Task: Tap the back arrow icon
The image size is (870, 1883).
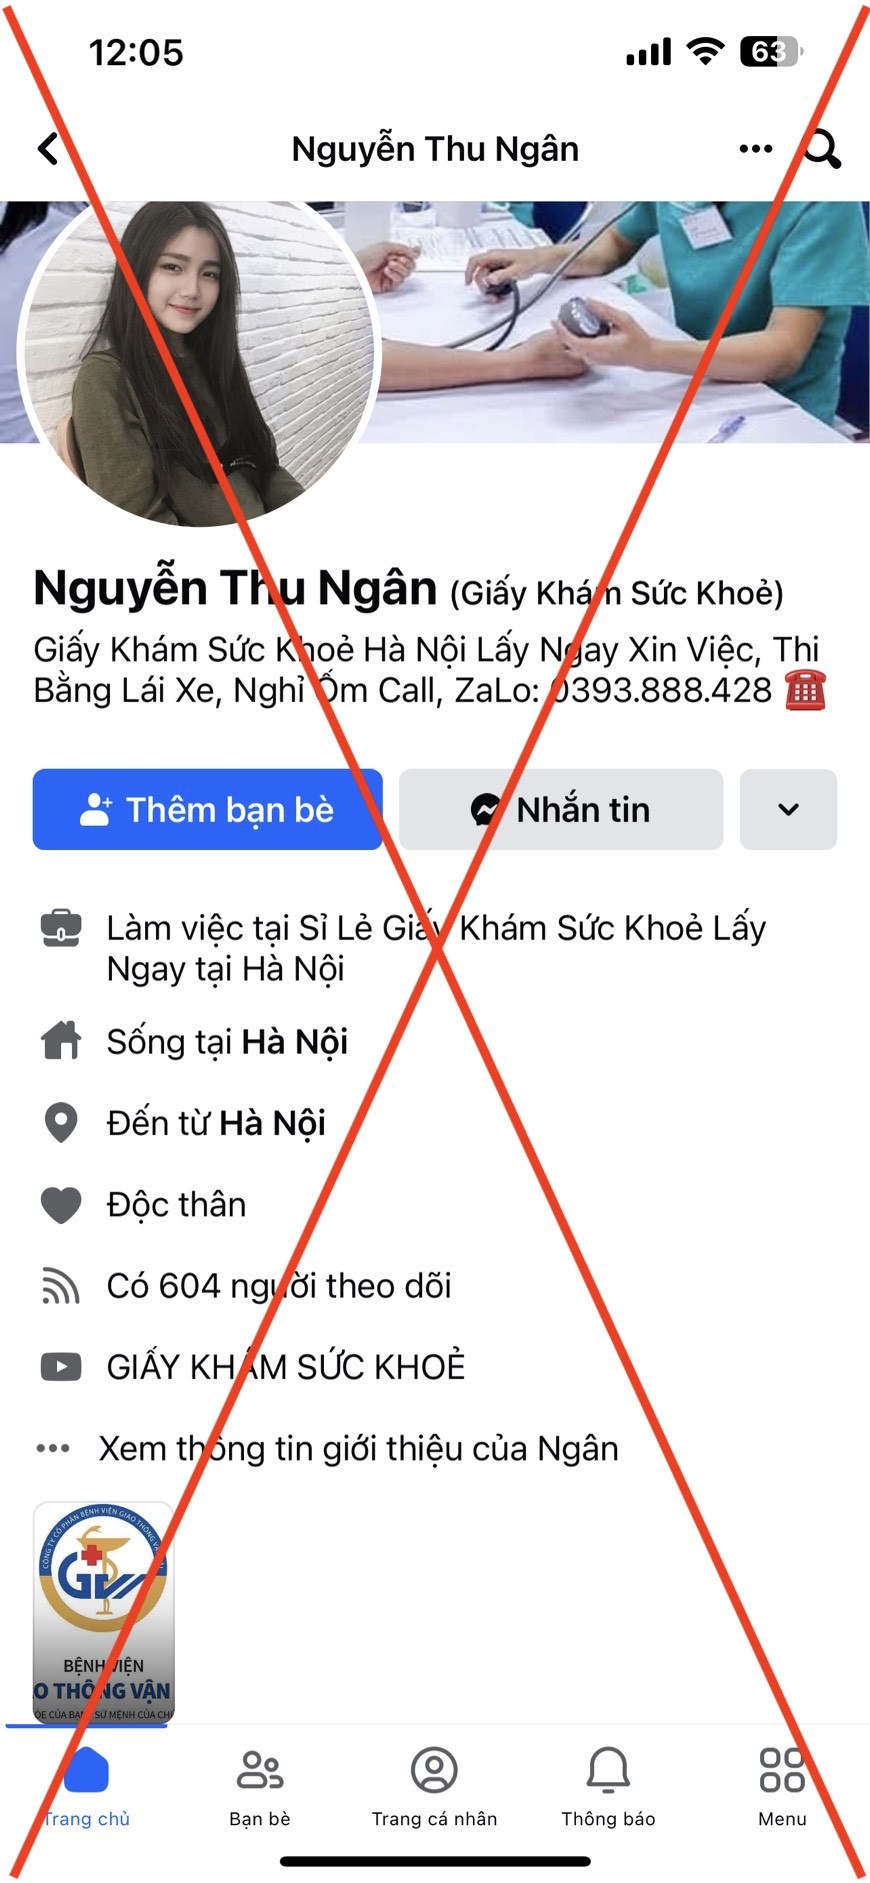Action: pyautogui.click(x=48, y=149)
